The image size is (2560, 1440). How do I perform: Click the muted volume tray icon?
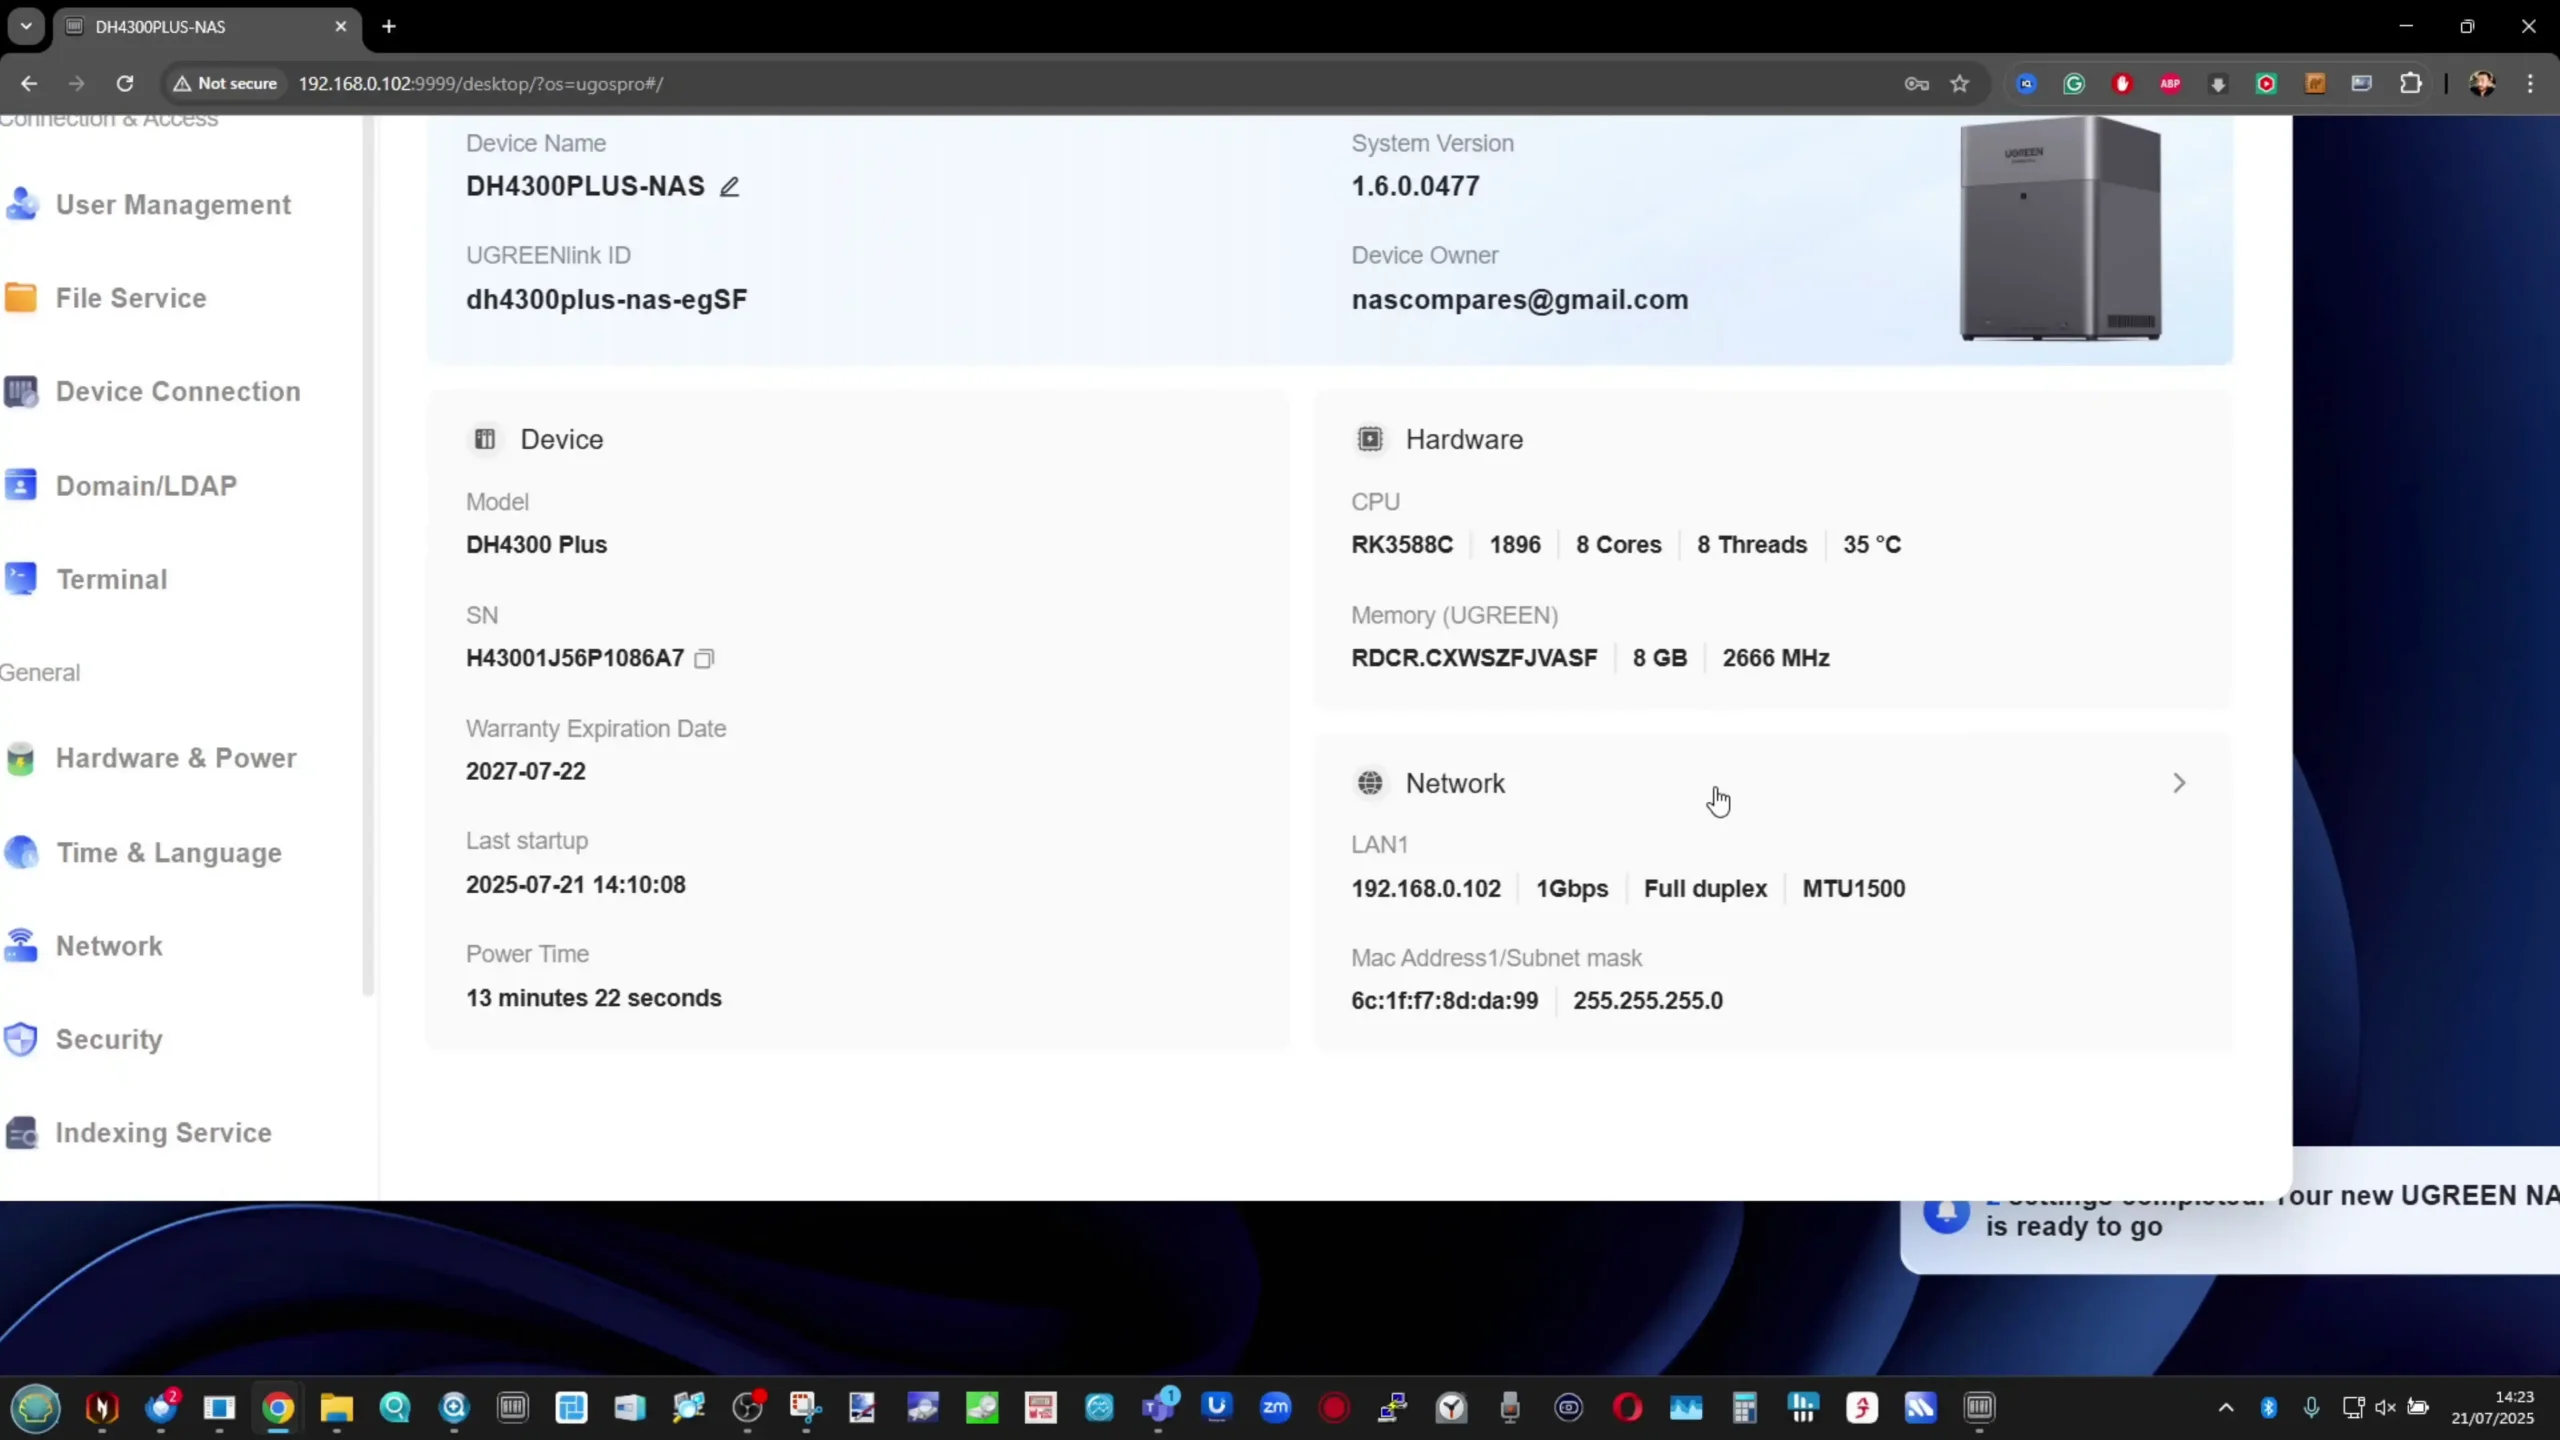[2385, 1408]
